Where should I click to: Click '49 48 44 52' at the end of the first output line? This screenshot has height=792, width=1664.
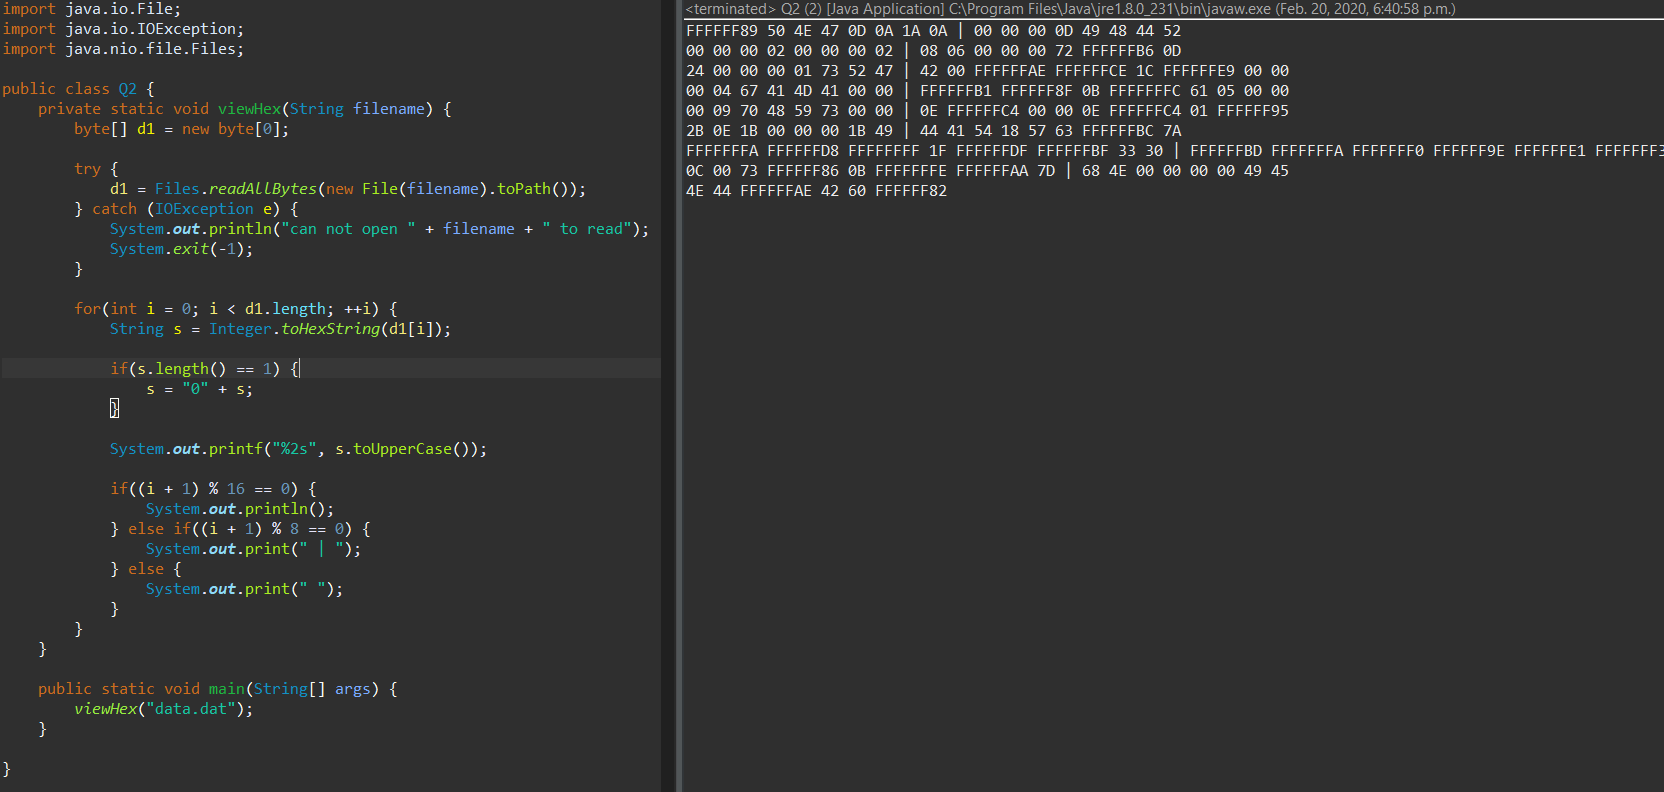pyautogui.click(x=1131, y=31)
